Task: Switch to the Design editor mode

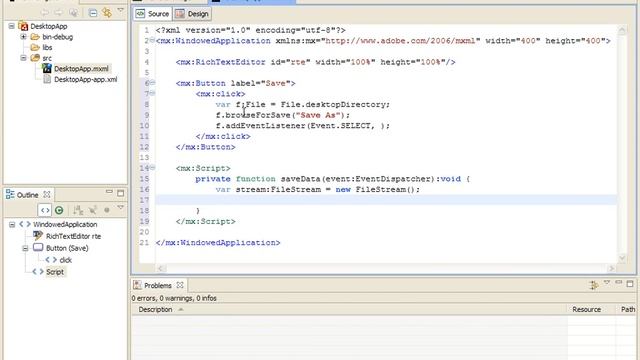Action: (192, 14)
